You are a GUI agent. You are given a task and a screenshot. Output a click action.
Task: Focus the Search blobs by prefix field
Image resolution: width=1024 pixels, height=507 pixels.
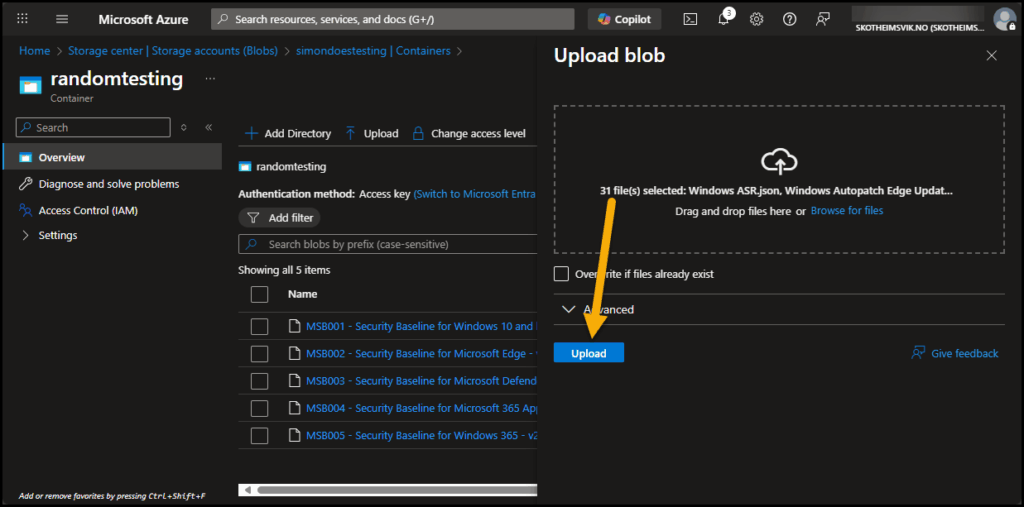tap(387, 244)
